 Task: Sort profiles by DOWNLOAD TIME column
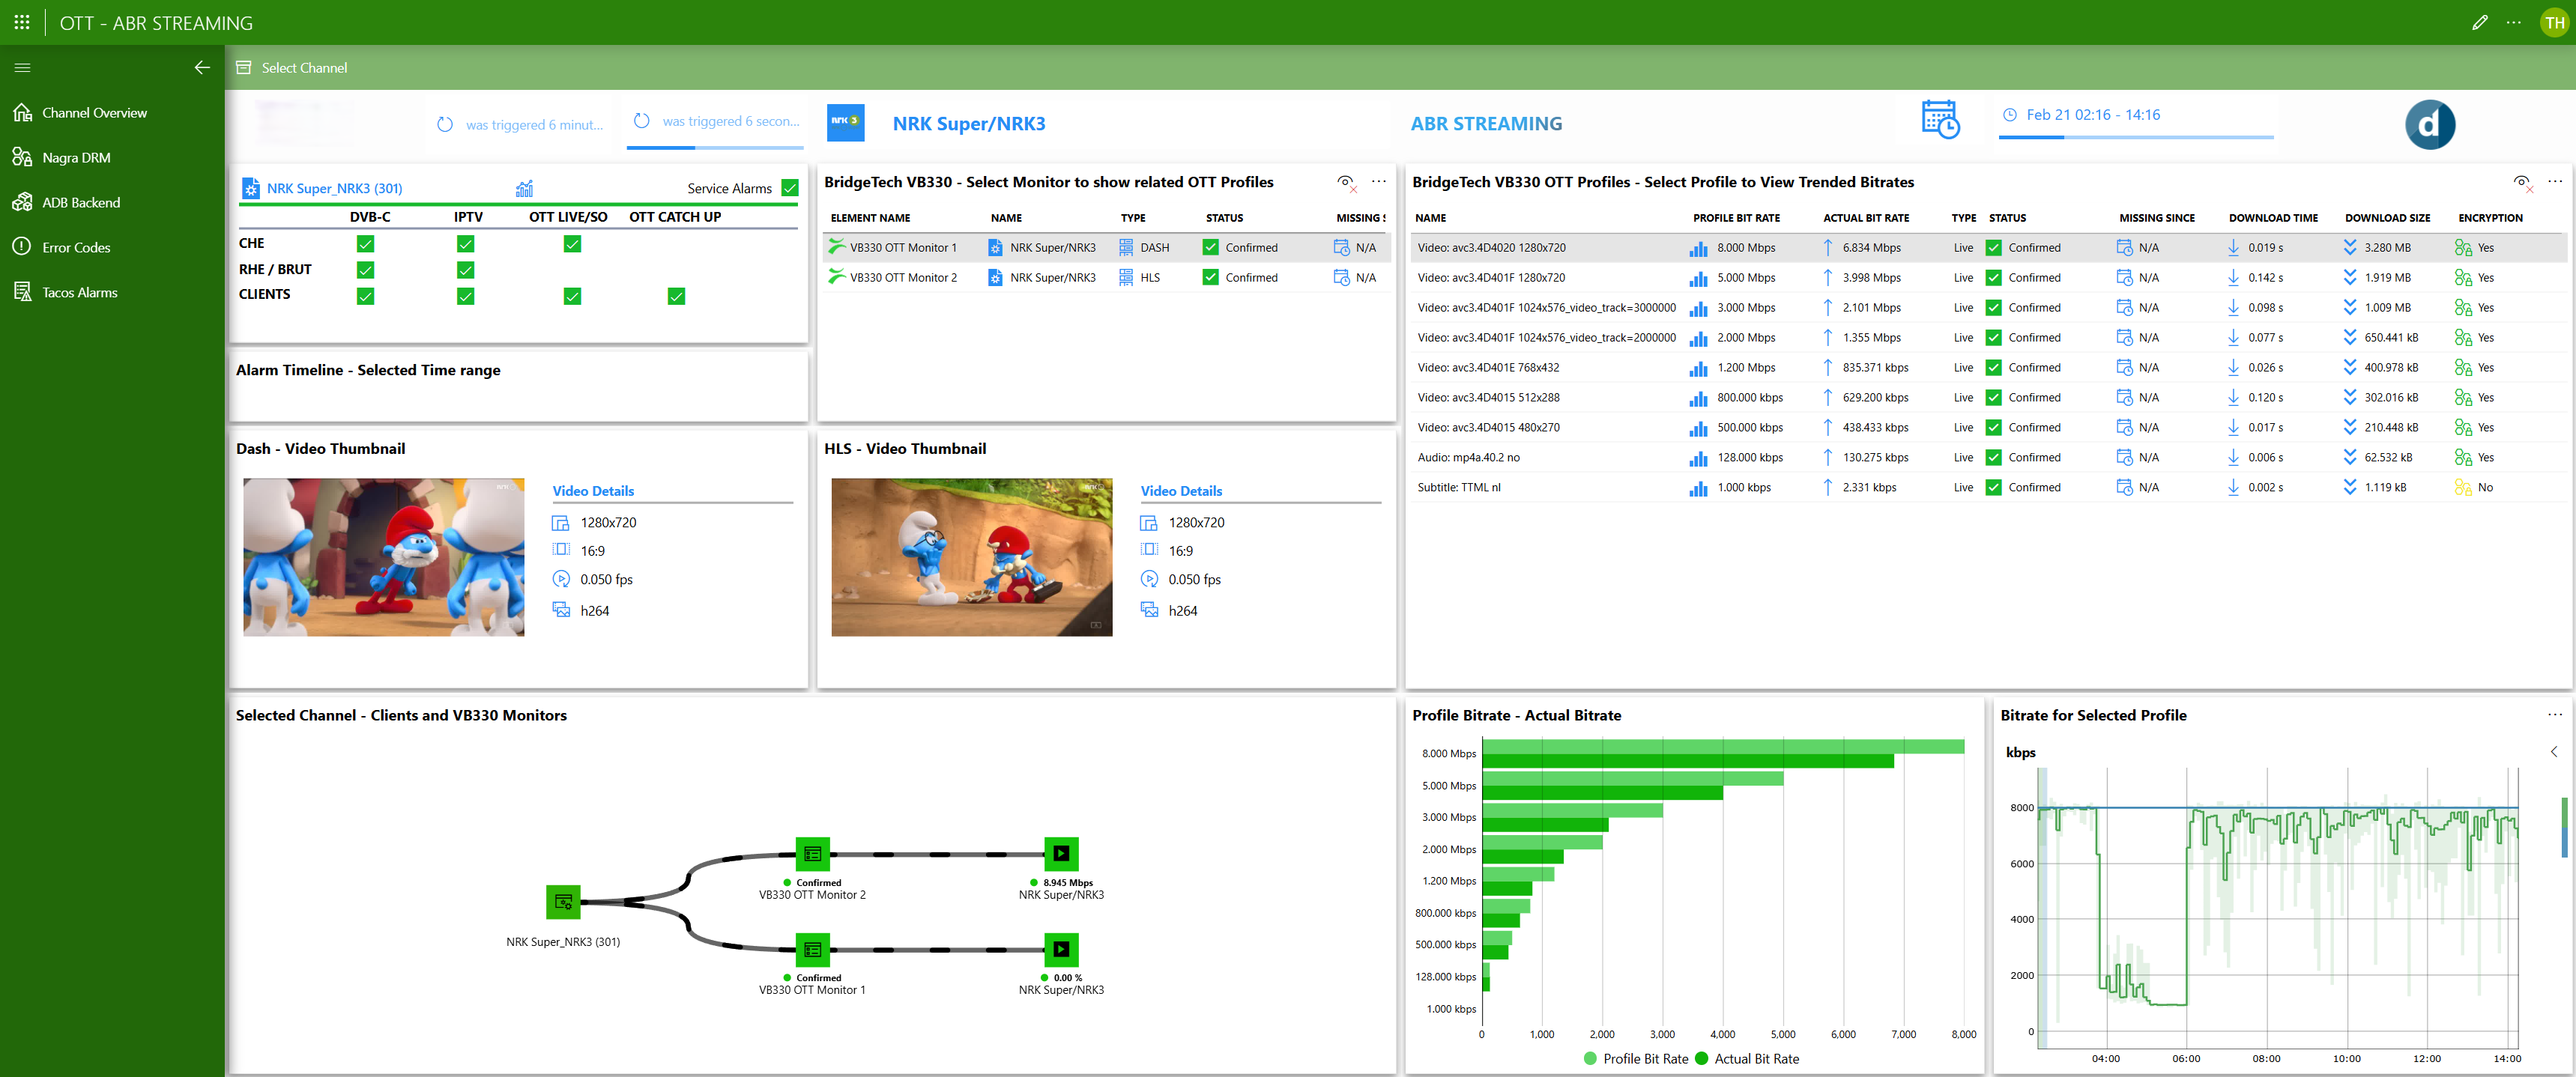pos(2273,218)
